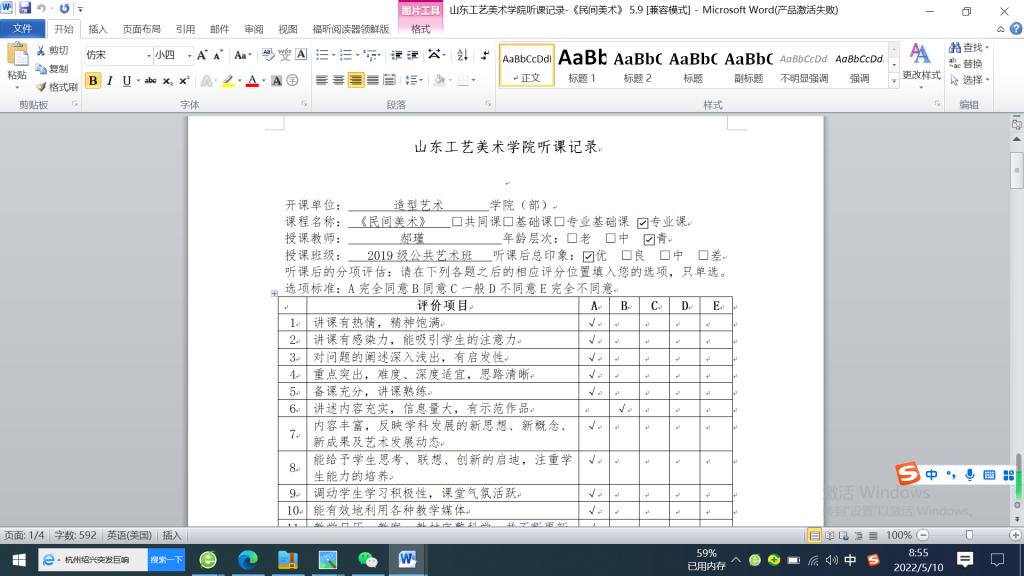Image resolution: width=1024 pixels, height=576 pixels.
Task: Uncheck the 专业课 checkbox
Action: point(643,222)
